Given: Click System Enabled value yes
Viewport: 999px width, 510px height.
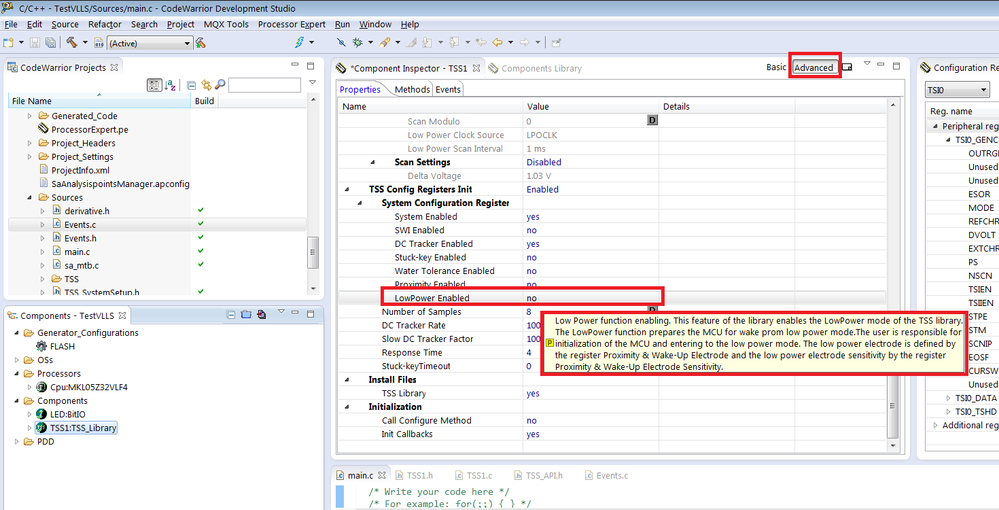Looking at the screenshot, I should click(533, 217).
